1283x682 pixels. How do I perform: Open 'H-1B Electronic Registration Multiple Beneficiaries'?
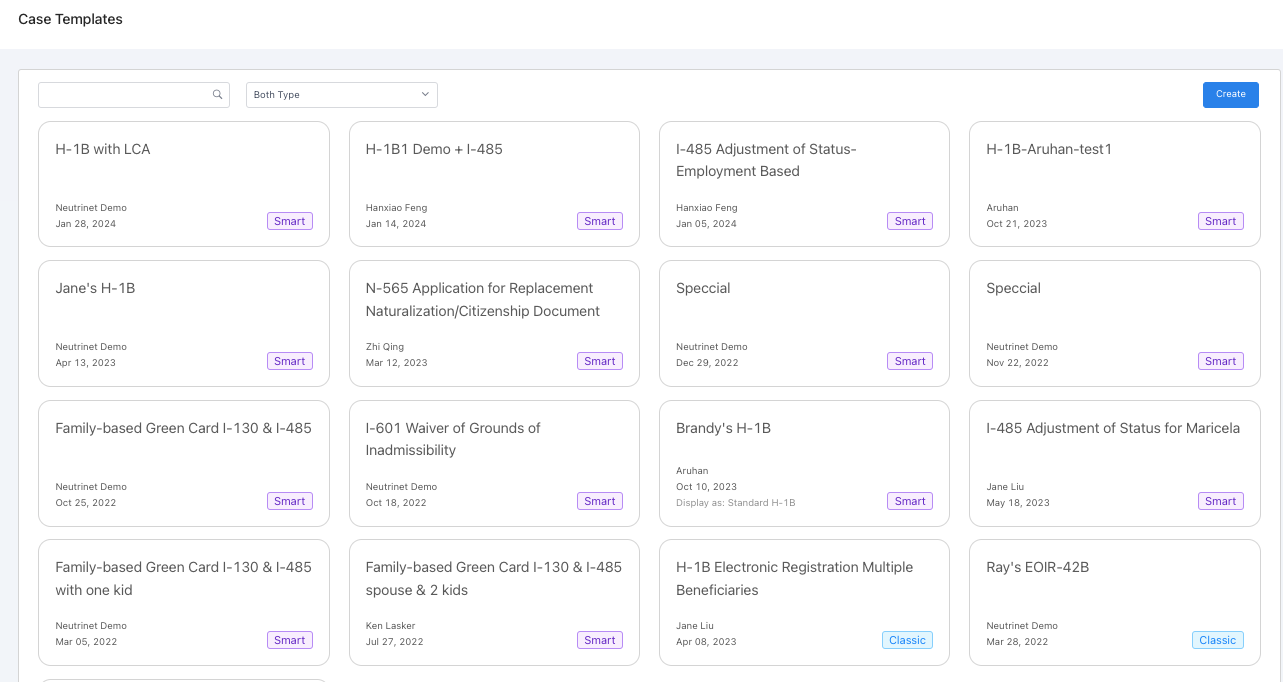coord(804,600)
